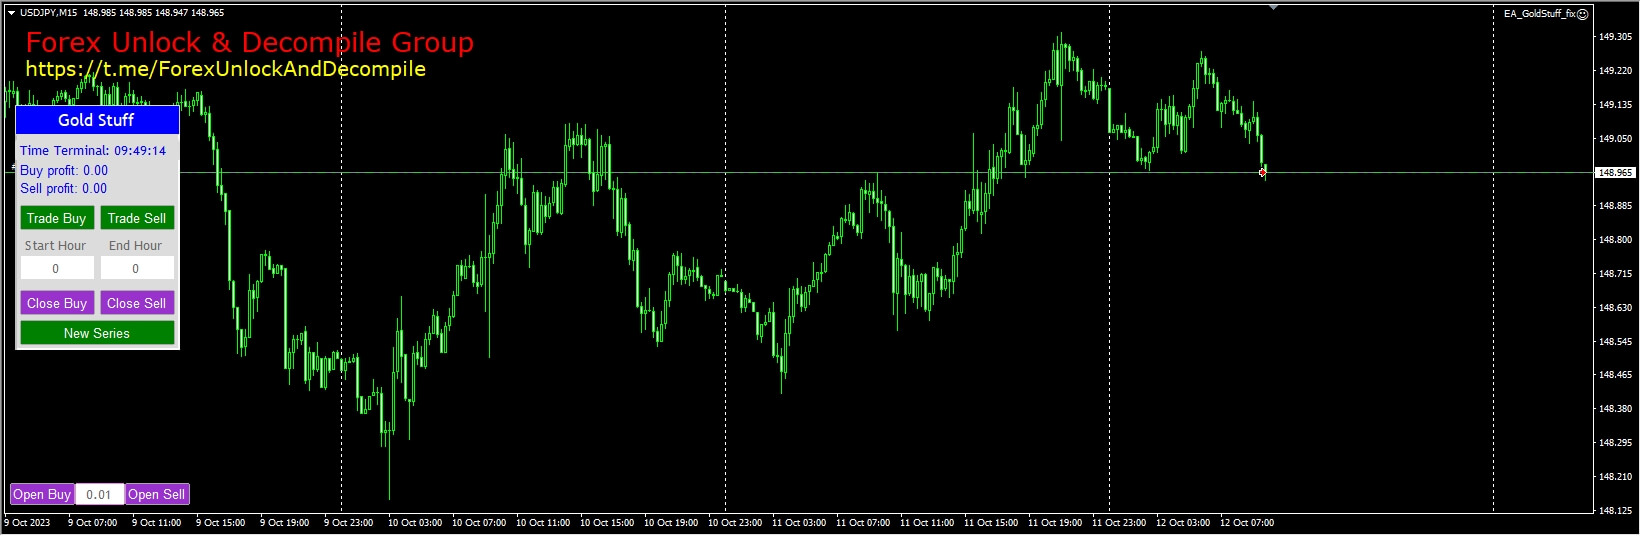The image size is (1641, 536).
Task: Click the current price label 148.965
Action: [1615, 173]
